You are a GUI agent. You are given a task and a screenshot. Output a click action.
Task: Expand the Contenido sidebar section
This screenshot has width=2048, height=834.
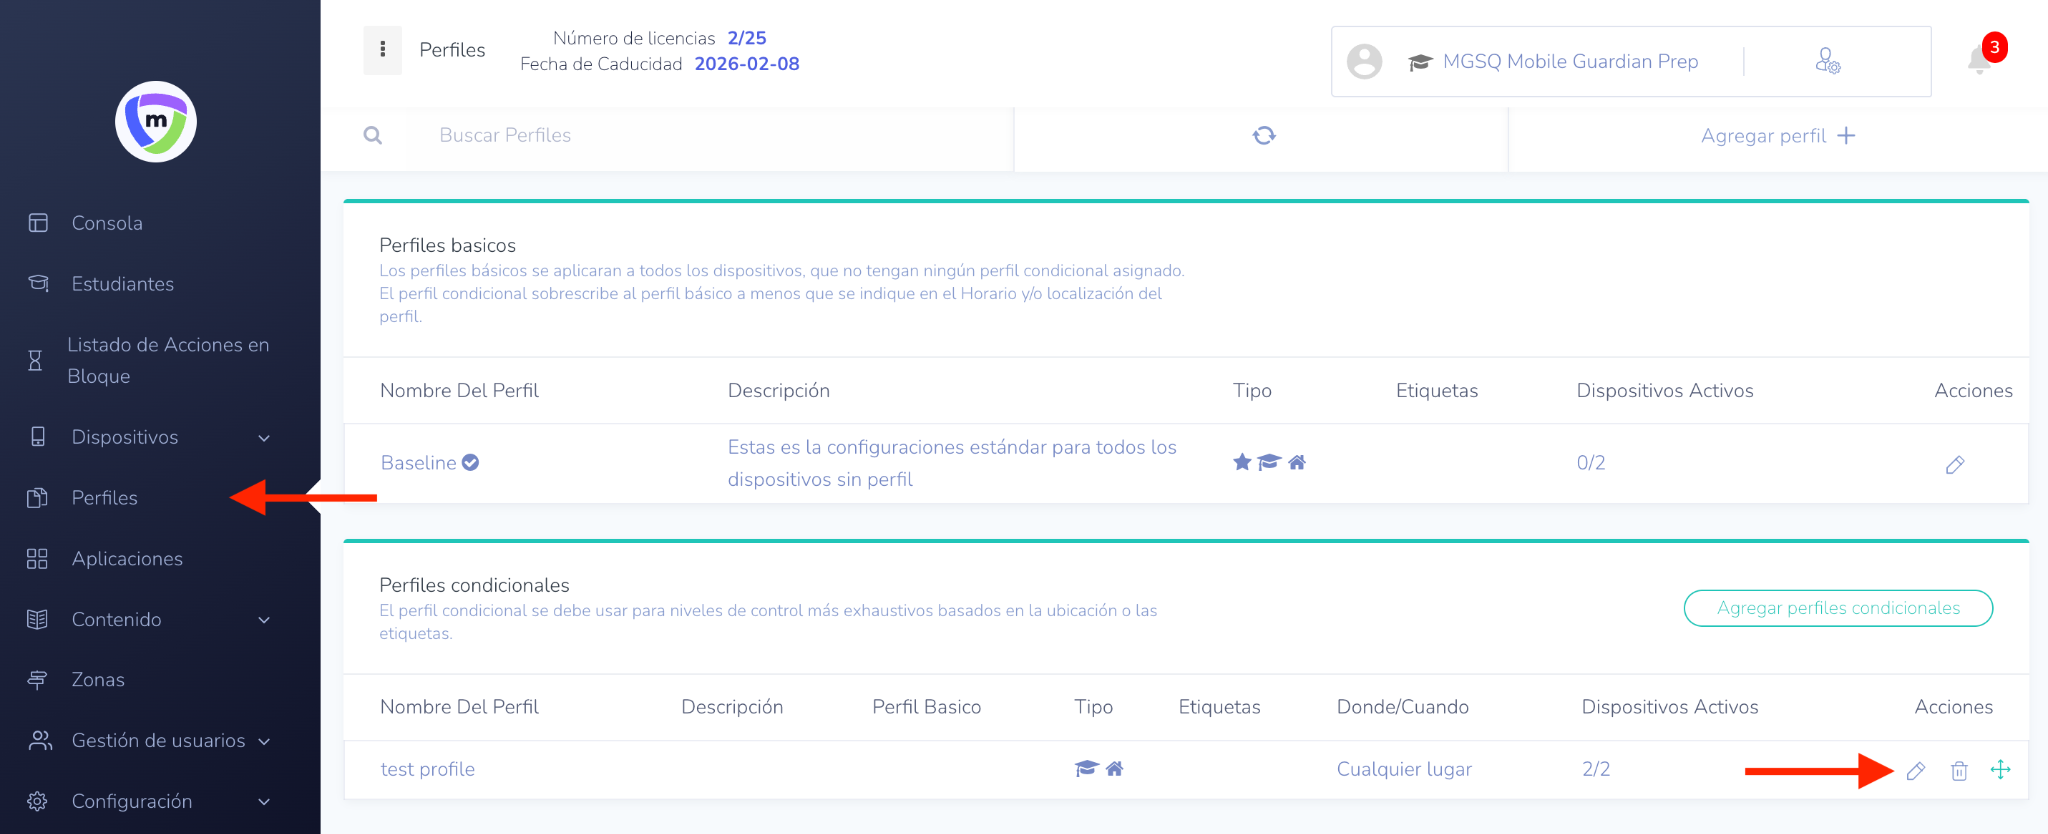pos(264,620)
